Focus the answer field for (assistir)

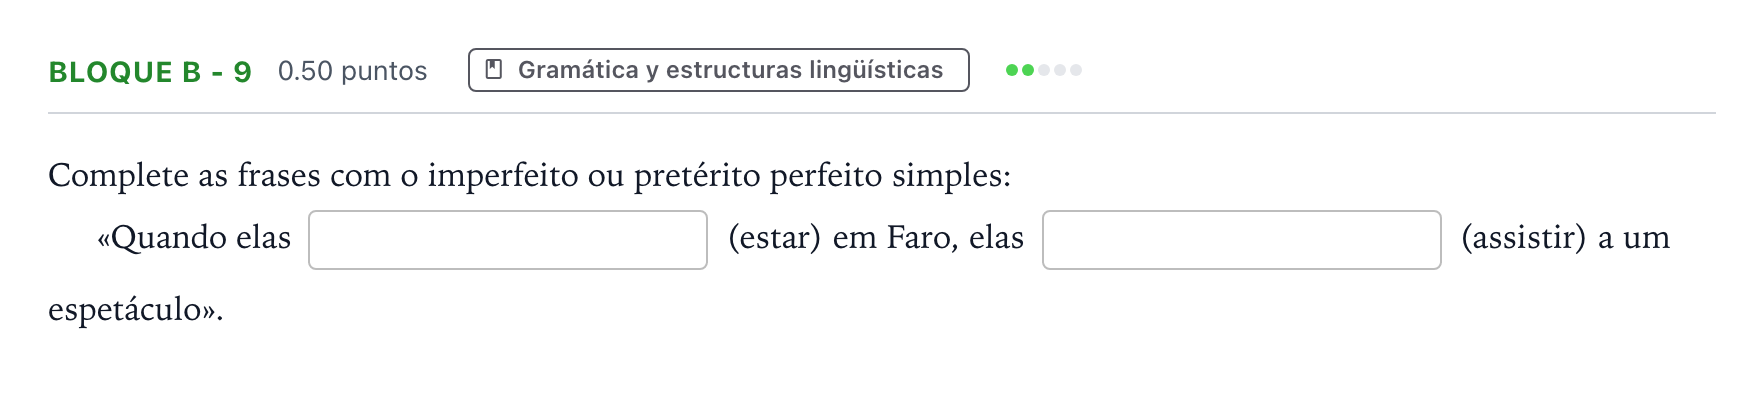pos(1242,240)
